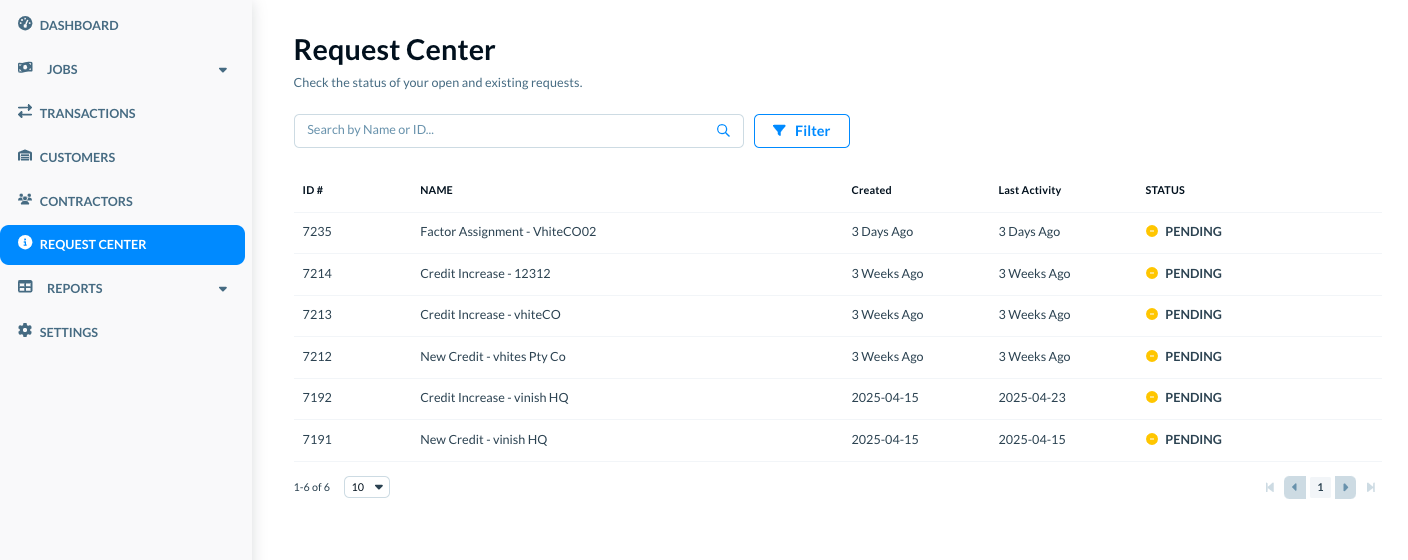Go to Transactions in the sidebar
The image size is (1408, 560).
87,113
